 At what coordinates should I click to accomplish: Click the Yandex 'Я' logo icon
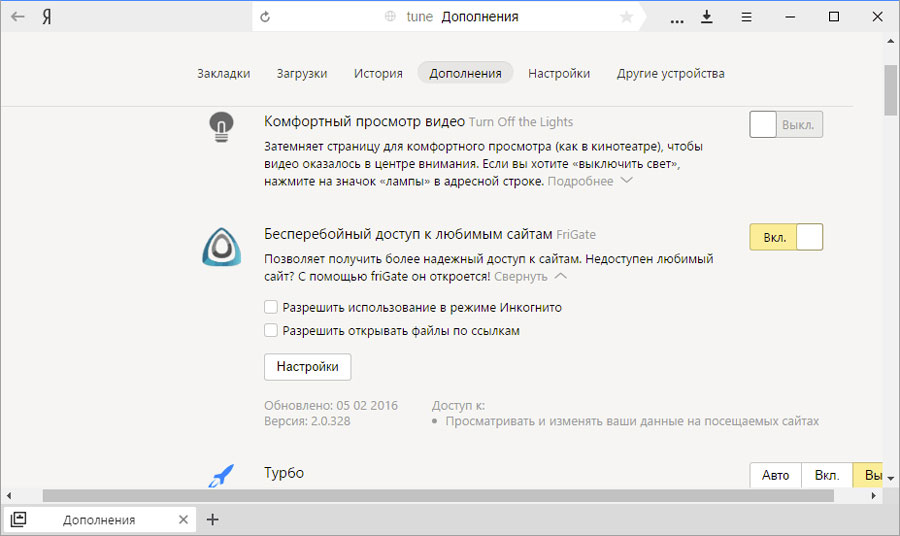pos(47,17)
